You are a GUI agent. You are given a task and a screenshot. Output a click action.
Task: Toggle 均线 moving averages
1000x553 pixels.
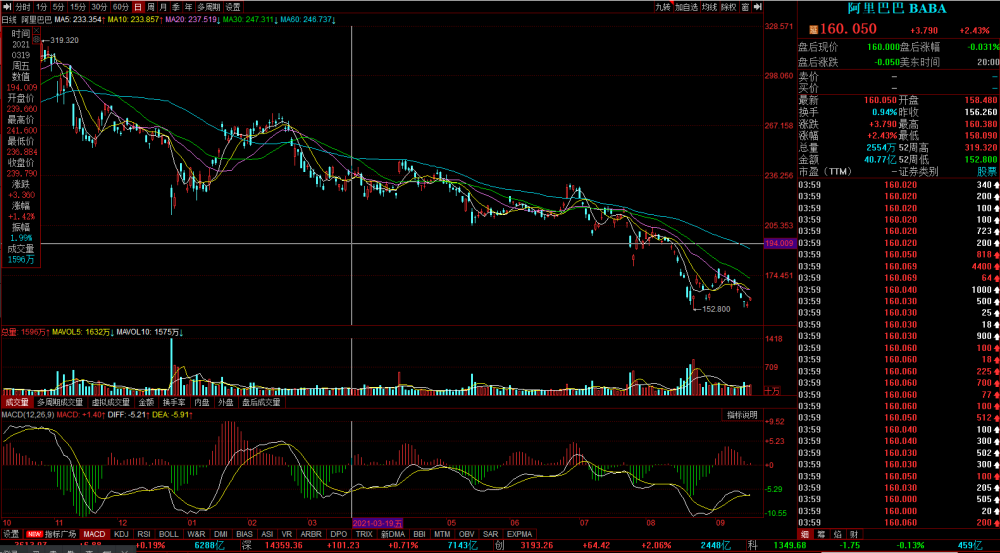point(709,7)
